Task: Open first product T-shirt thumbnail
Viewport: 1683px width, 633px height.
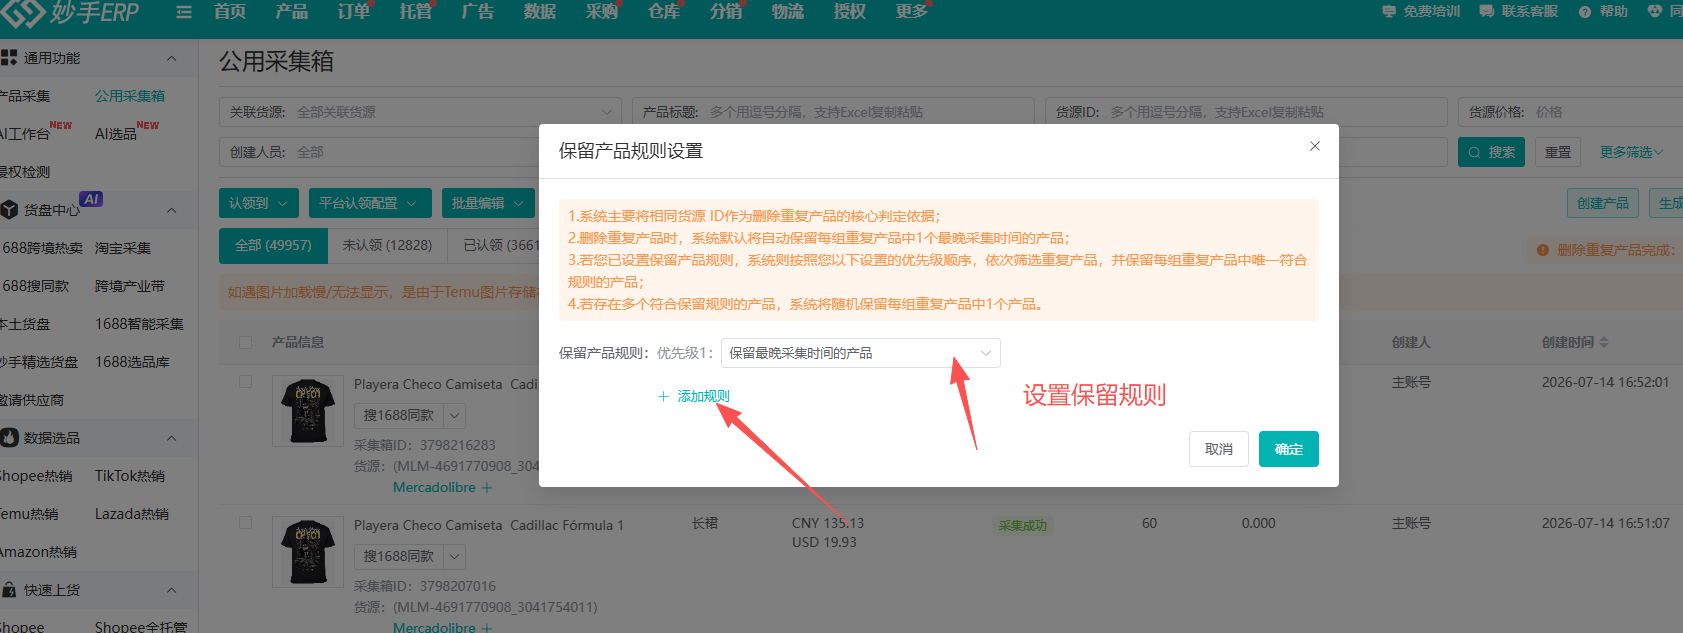Action: 308,411
